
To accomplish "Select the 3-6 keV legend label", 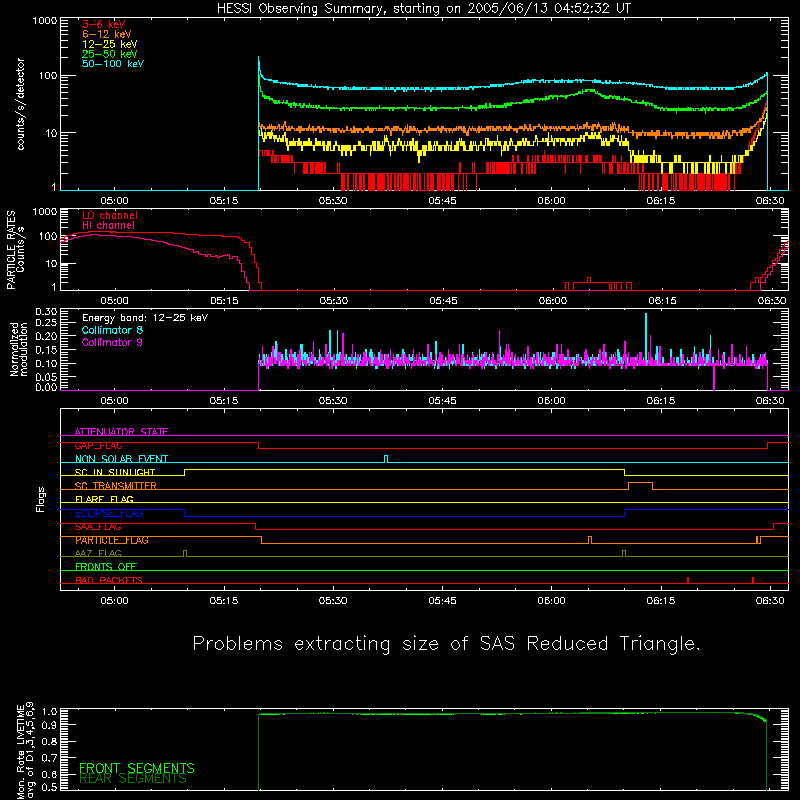I will [104, 24].
